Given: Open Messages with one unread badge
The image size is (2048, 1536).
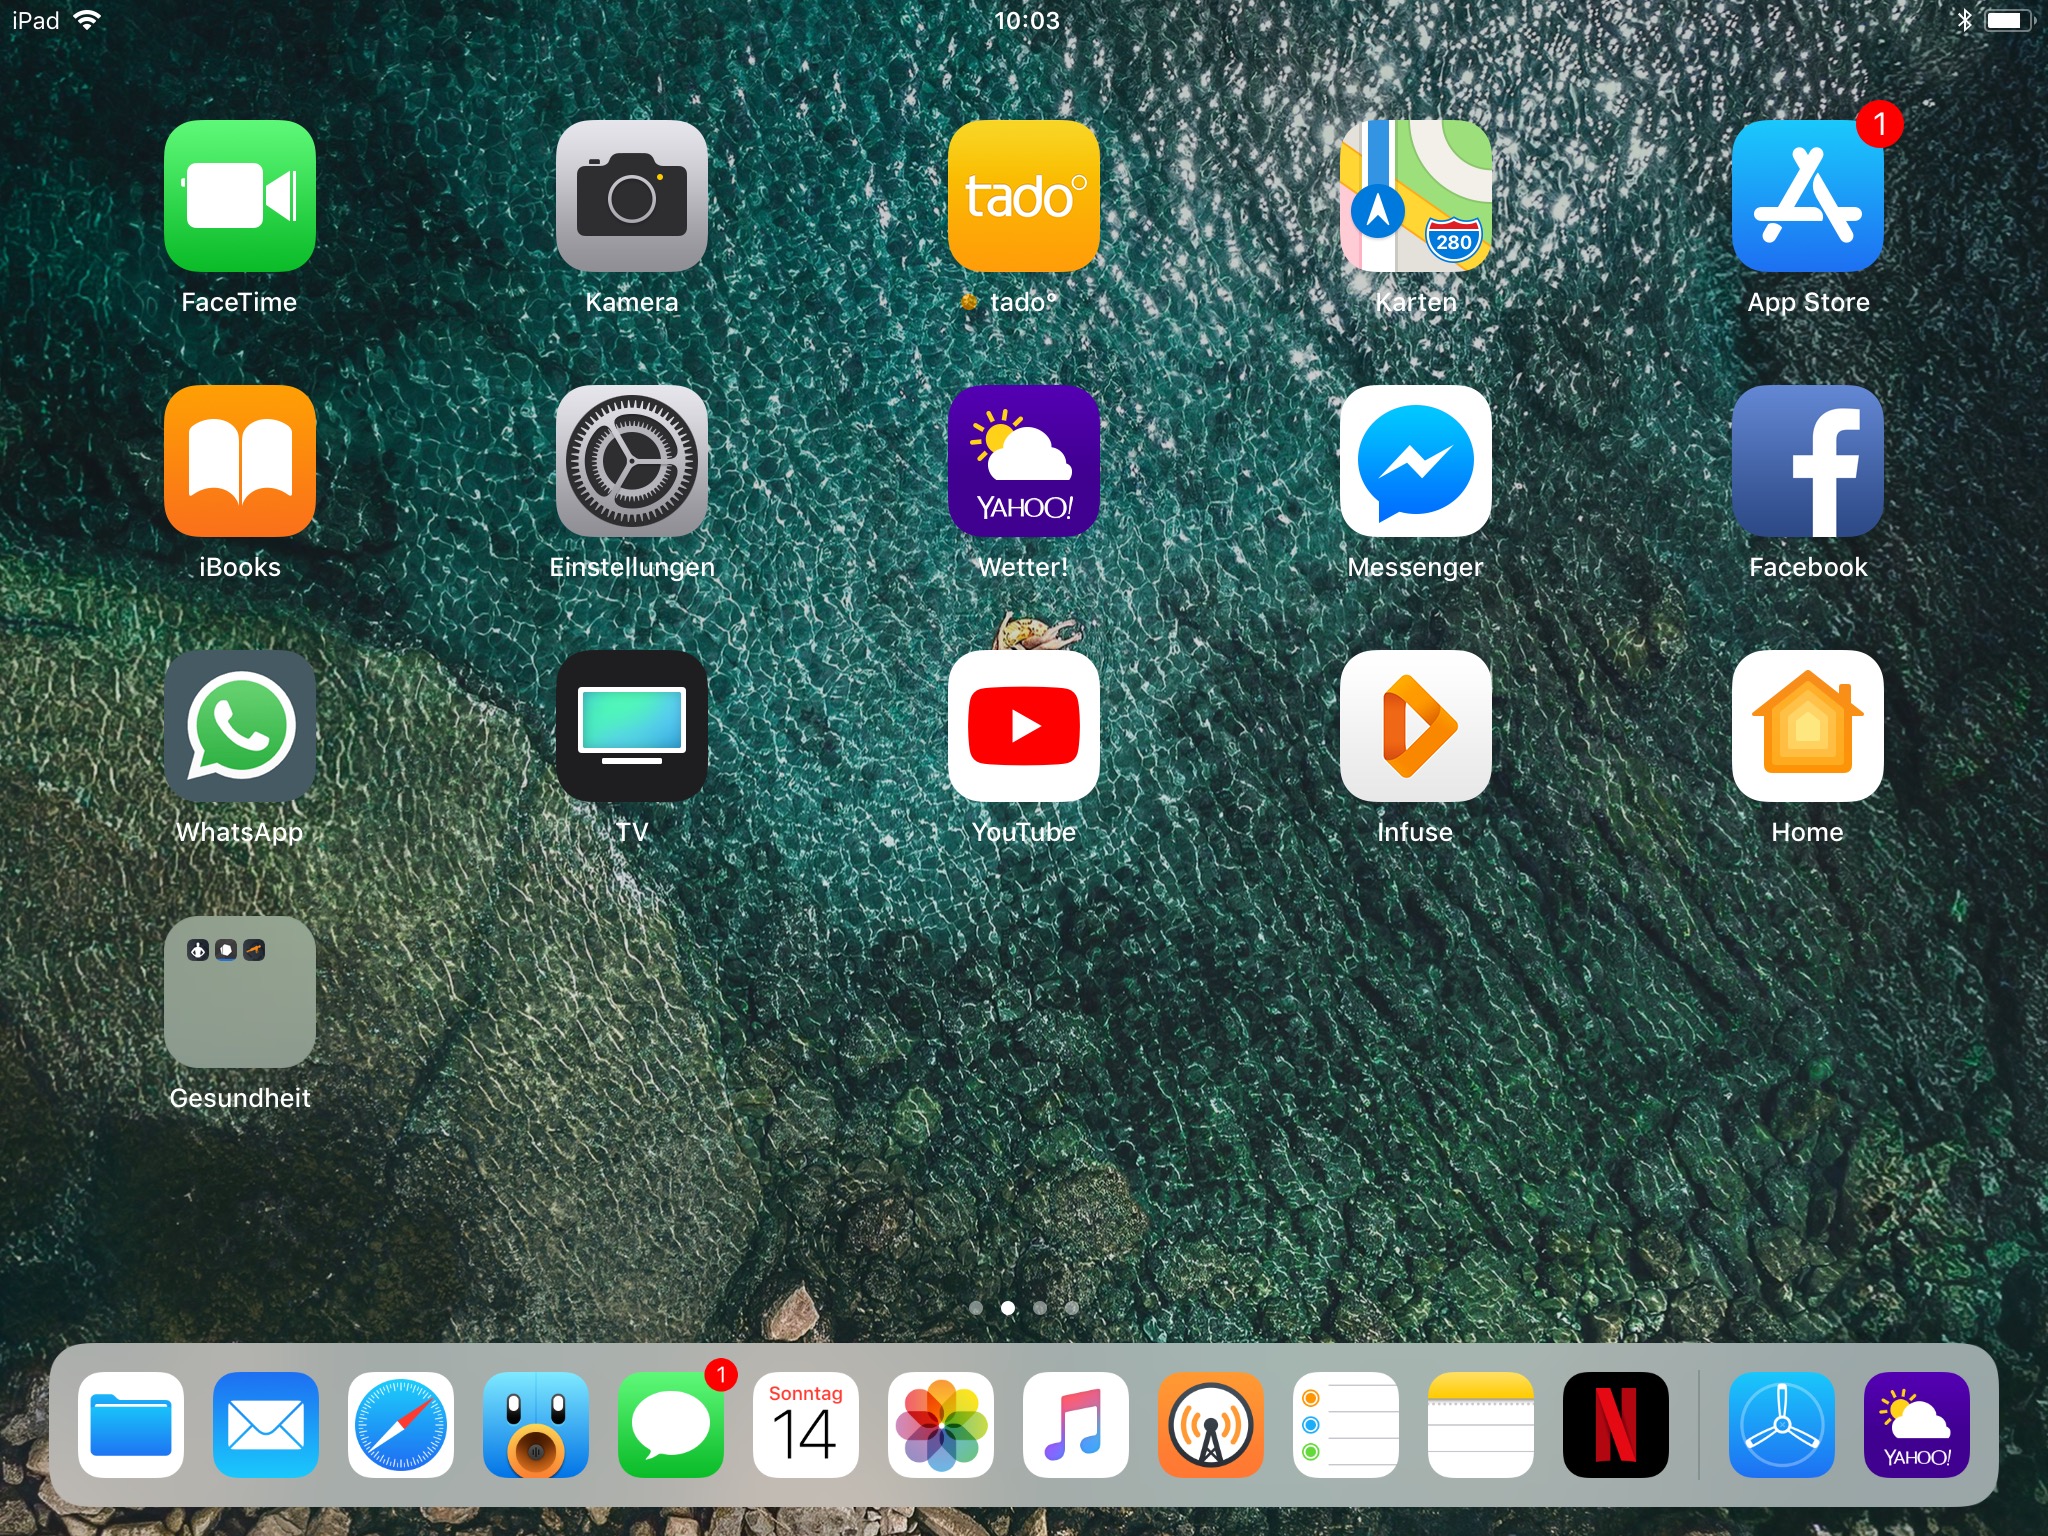Looking at the screenshot, I should [x=671, y=1425].
